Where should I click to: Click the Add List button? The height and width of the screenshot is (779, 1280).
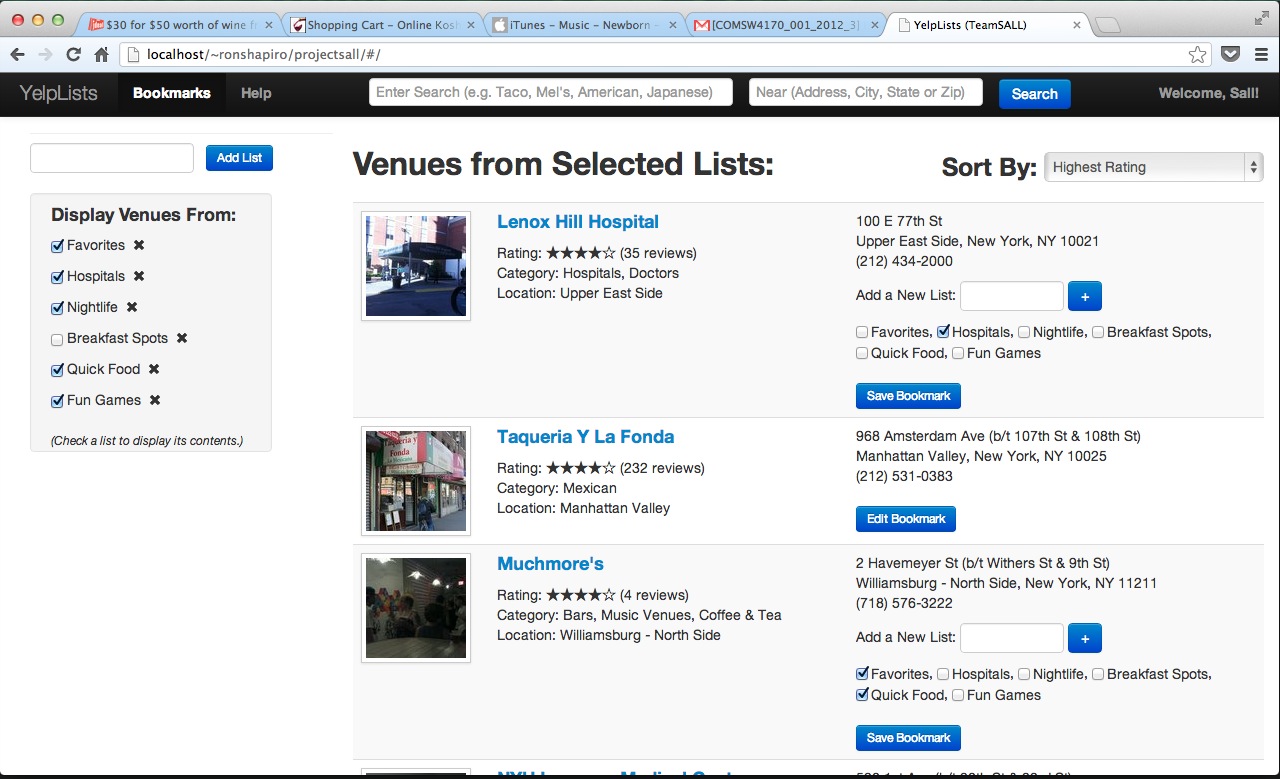[x=239, y=158]
